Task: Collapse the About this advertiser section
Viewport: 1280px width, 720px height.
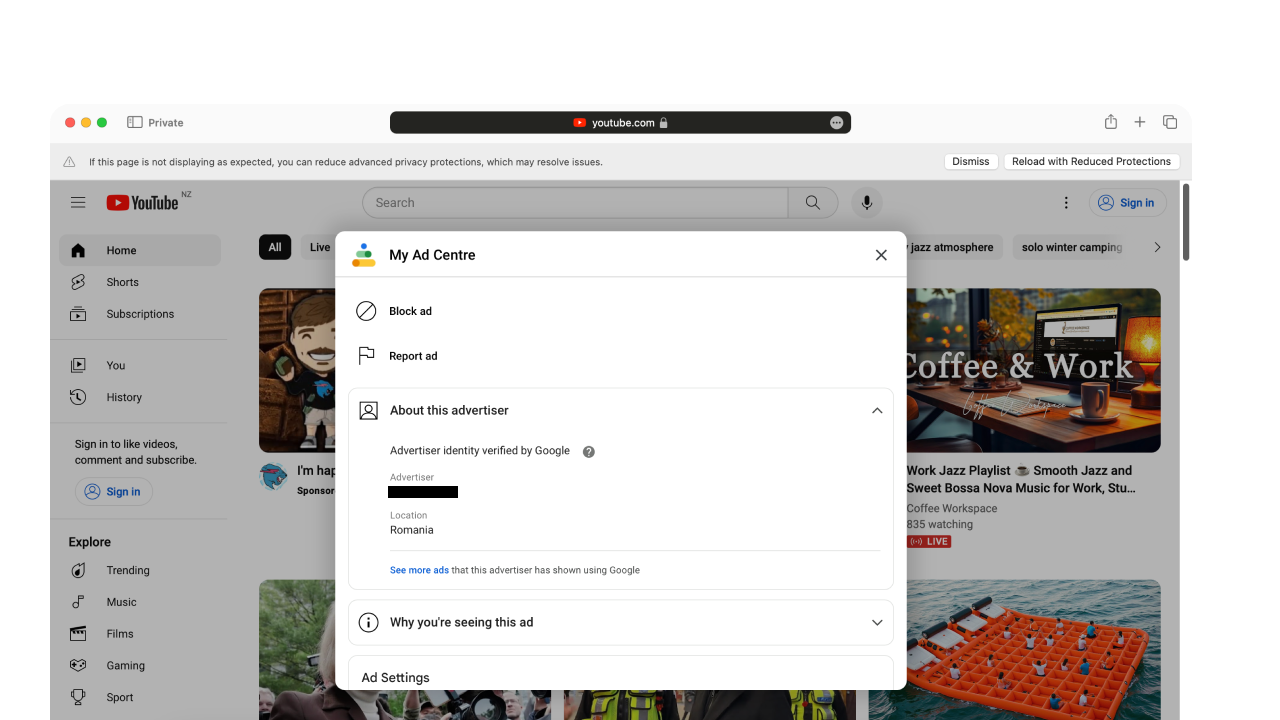Action: pyautogui.click(x=877, y=410)
